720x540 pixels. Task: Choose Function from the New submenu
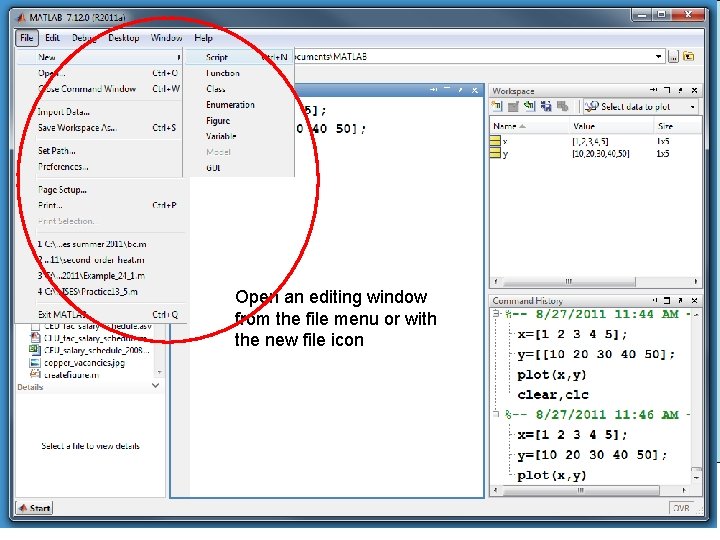pos(239,73)
